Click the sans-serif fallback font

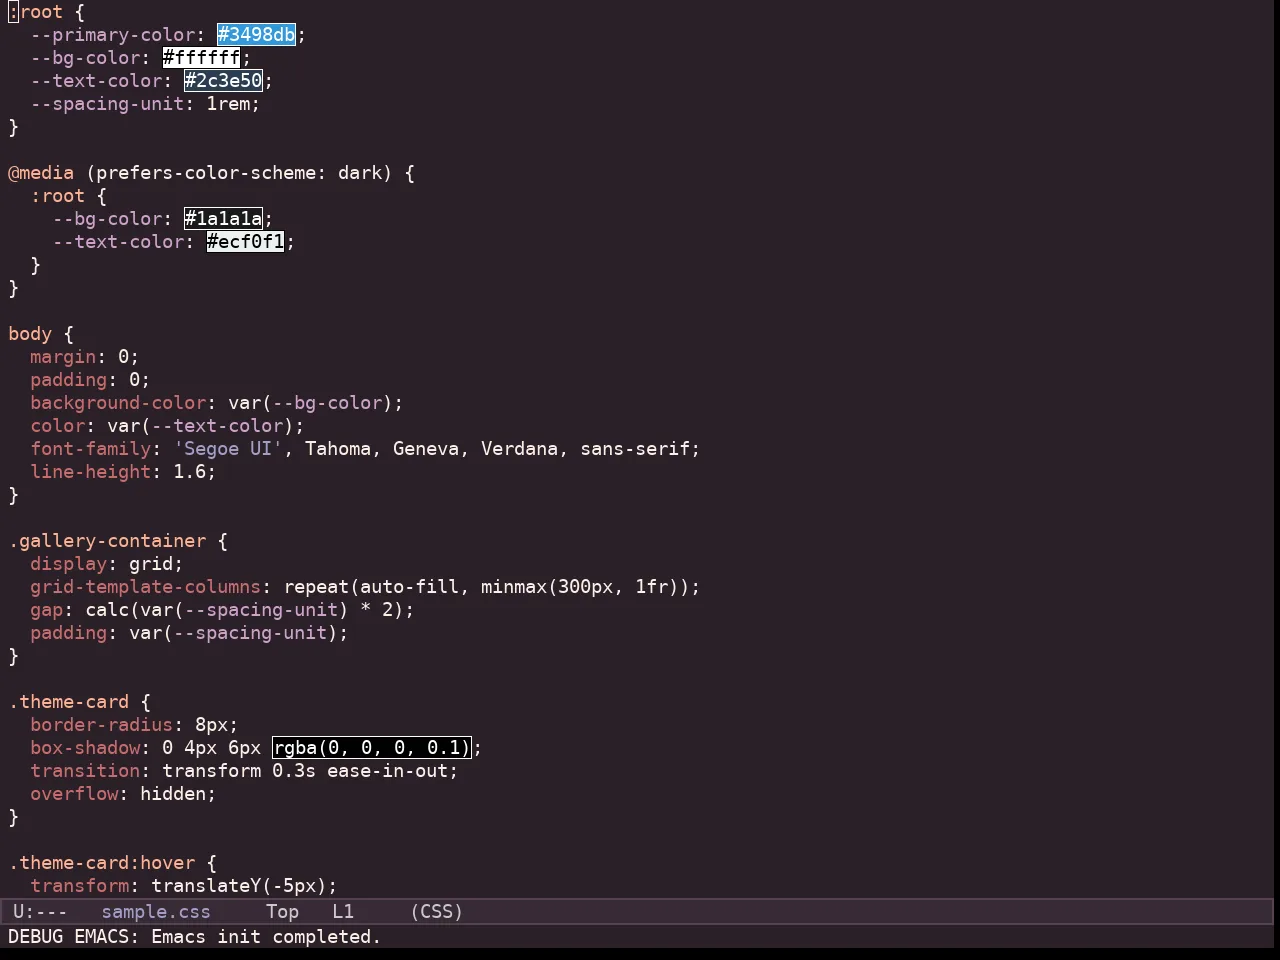click(635, 449)
